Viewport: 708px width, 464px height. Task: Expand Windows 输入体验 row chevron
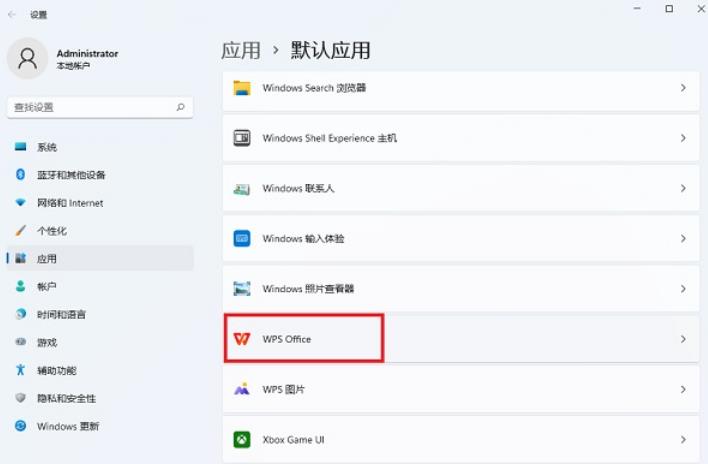[683, 238]
